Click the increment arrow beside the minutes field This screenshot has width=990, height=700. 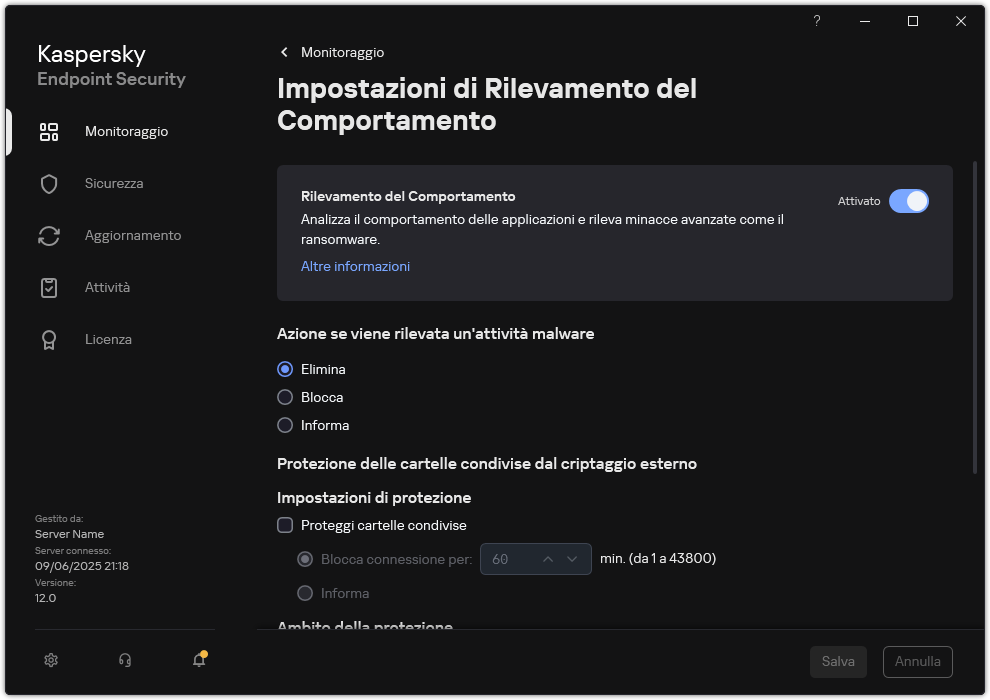click(x=549, y=559)
